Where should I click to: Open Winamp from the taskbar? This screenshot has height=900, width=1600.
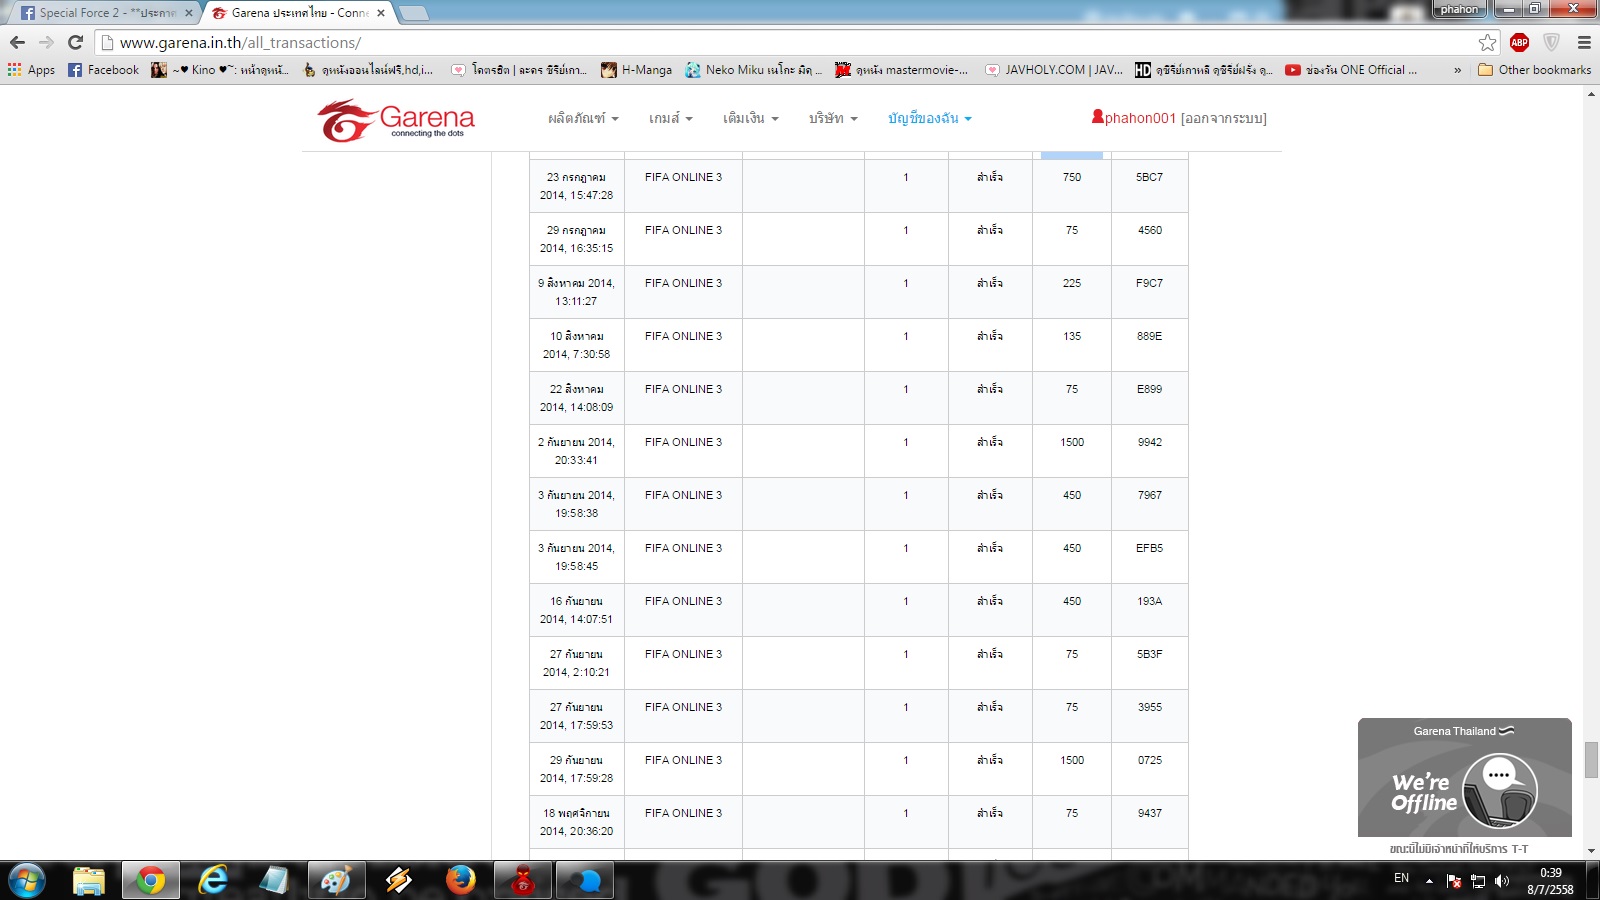tap(398, 881)
